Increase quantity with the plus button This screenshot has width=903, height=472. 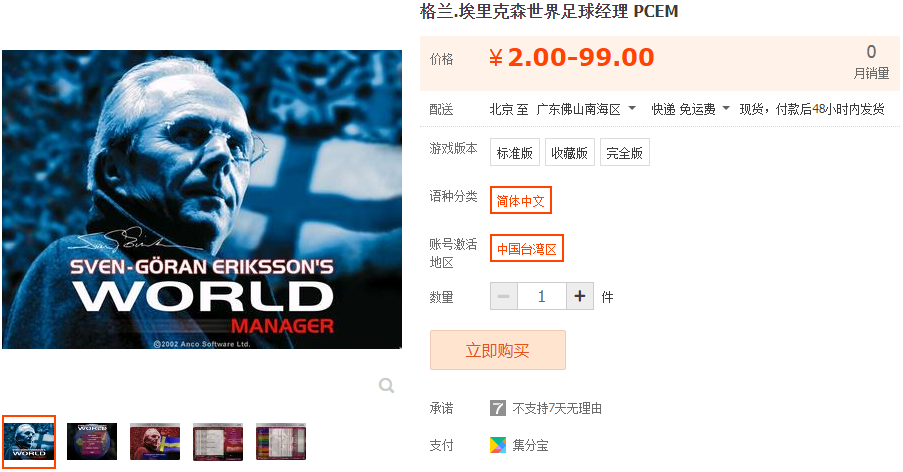click(580, 296)
